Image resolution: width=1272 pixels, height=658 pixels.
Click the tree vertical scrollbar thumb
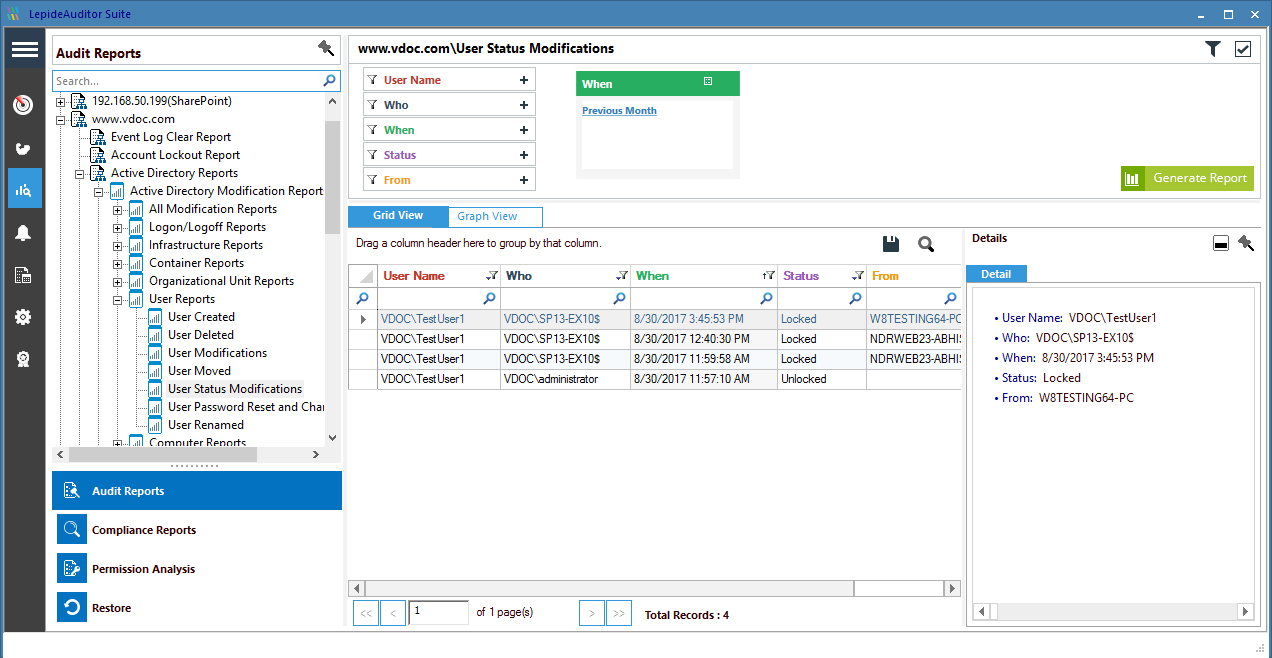tap(333, 176)
